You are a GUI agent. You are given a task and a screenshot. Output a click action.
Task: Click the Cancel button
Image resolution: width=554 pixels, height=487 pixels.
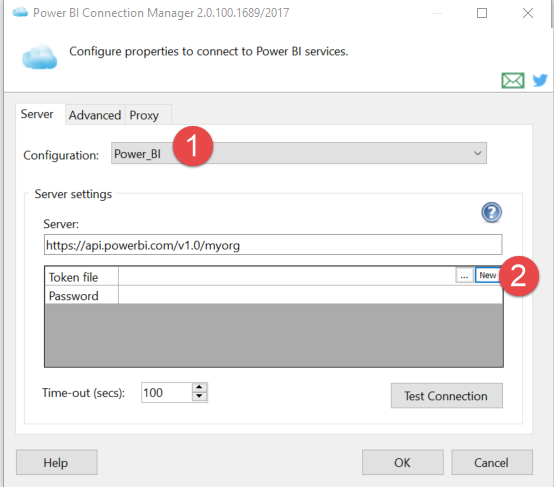(491, 462)
